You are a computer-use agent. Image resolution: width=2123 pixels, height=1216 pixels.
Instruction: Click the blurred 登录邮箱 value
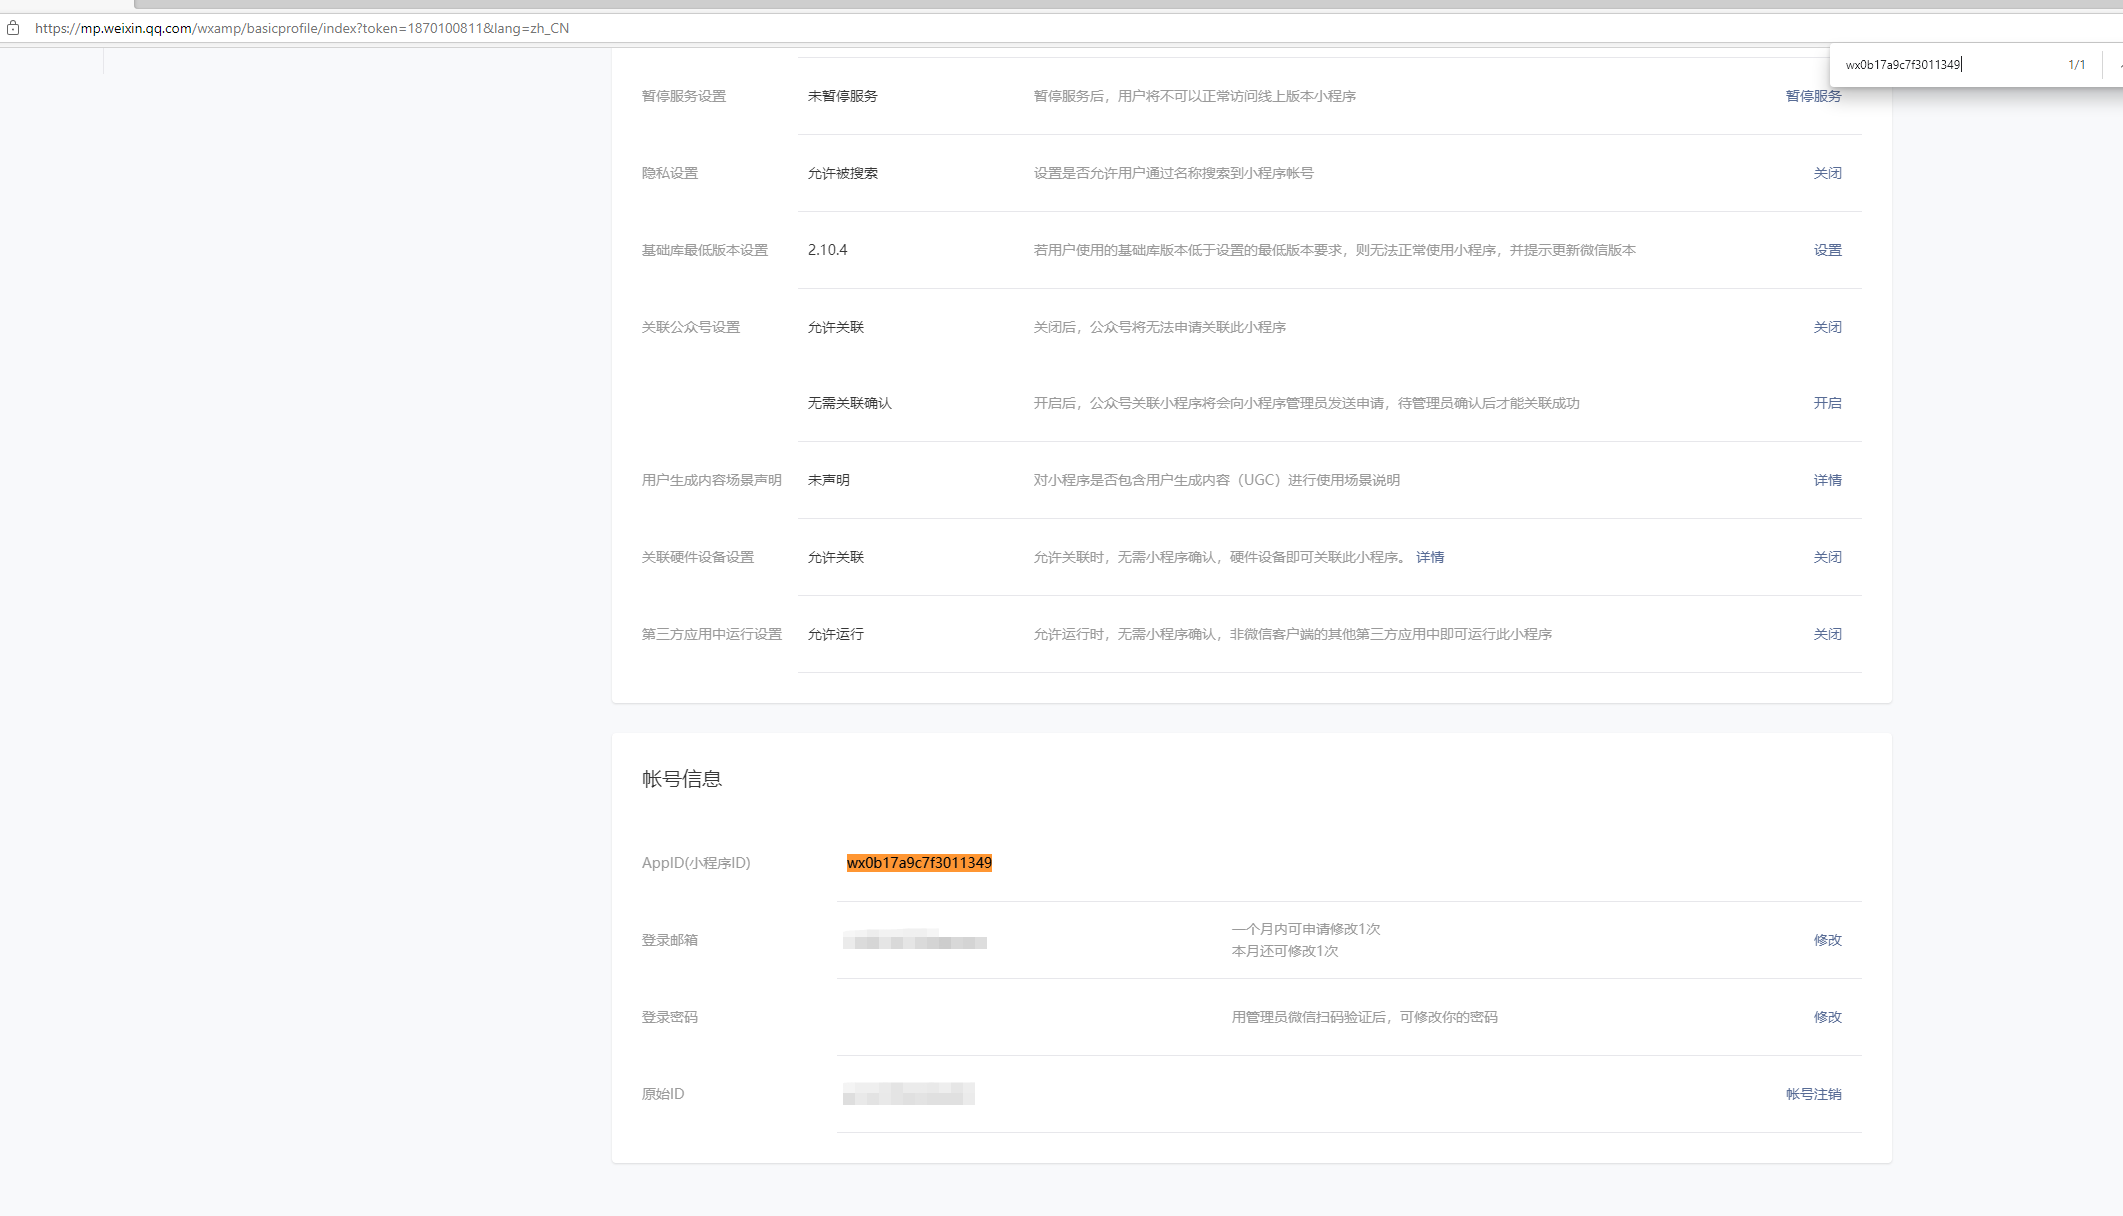pyautogui.click(x=914, y=940)
